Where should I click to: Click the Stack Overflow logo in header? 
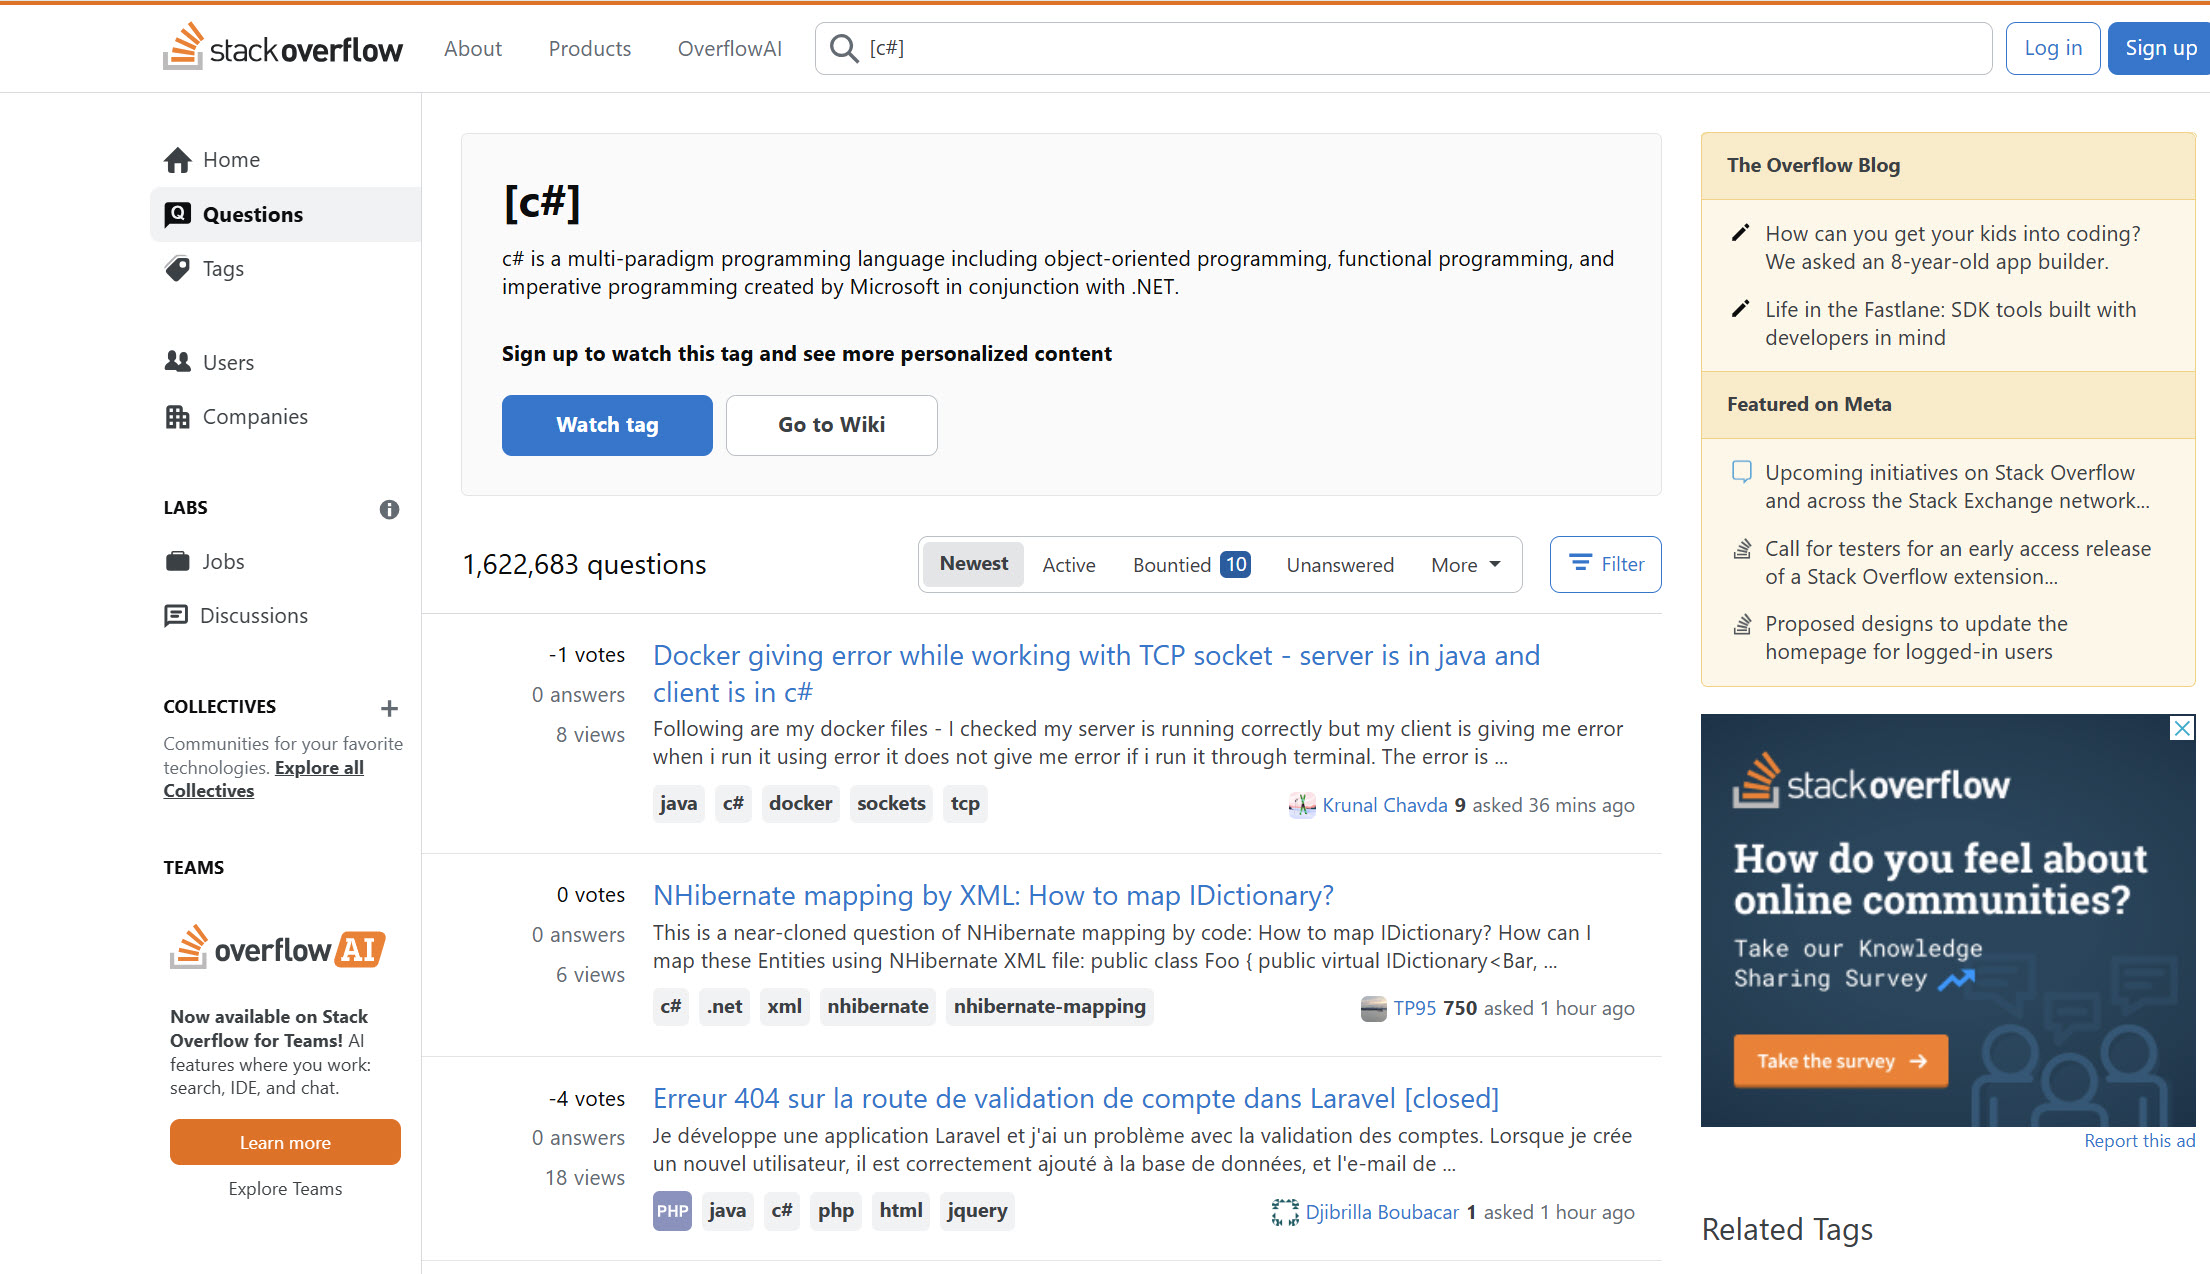pyautogui.click(x=283, y=48)
